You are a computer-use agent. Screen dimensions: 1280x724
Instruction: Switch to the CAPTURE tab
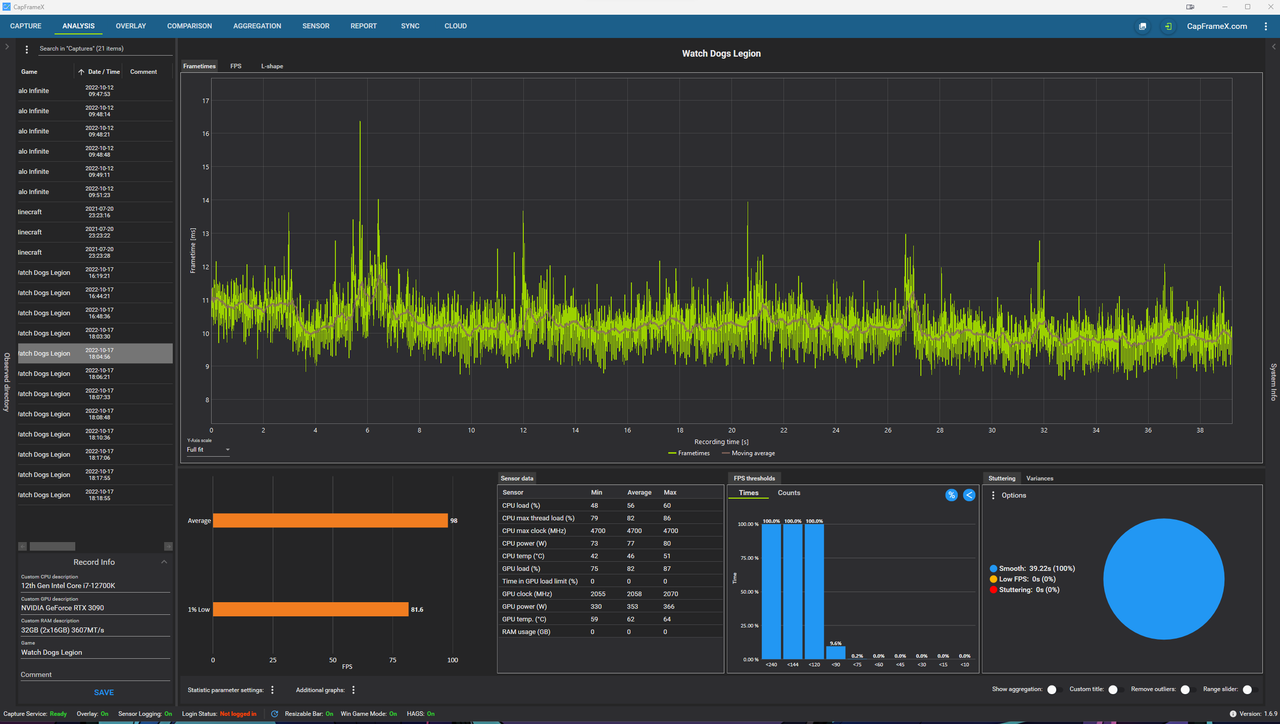coord(25,26)
